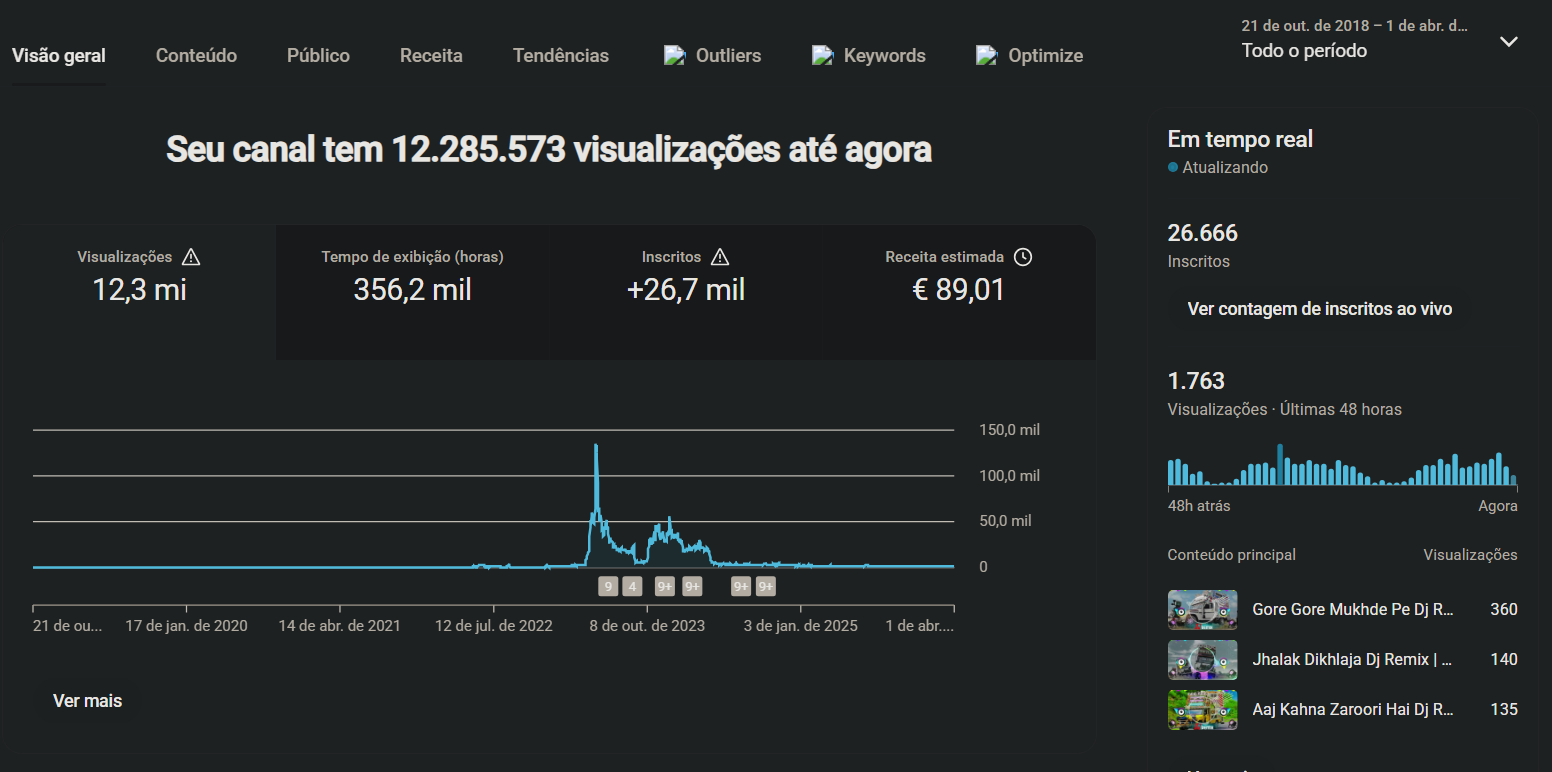Click the 12 de jul. de 2022 date label

(493, 626)
